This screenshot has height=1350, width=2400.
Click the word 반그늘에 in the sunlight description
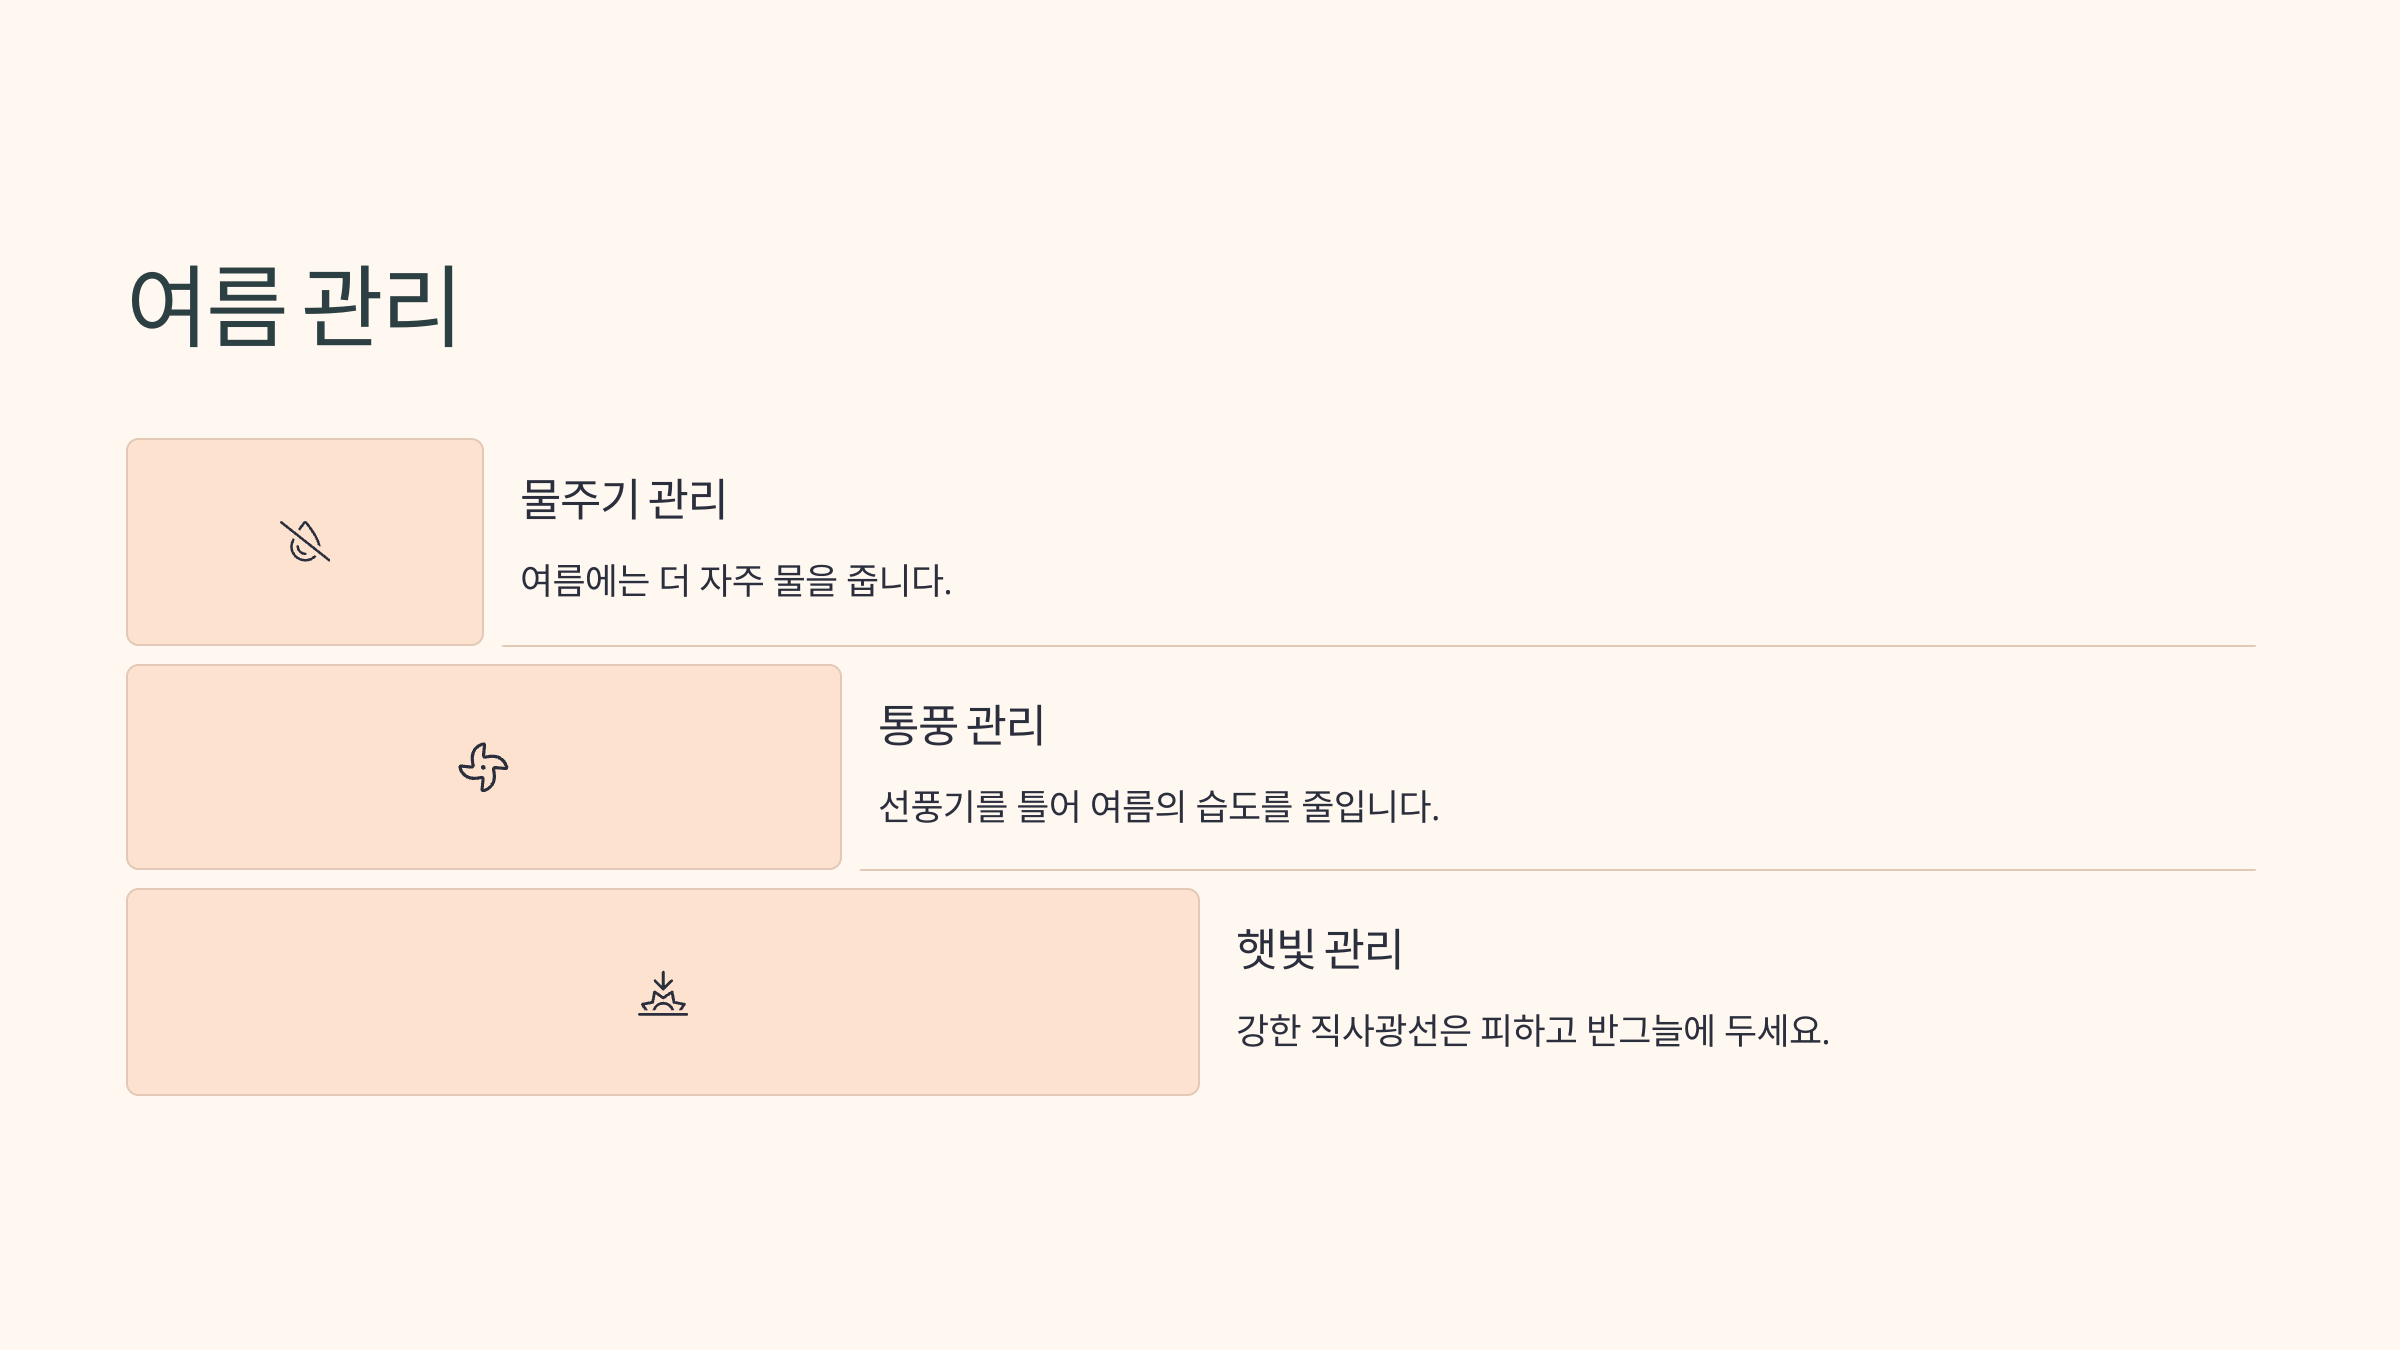(x=1651, y=1030)
